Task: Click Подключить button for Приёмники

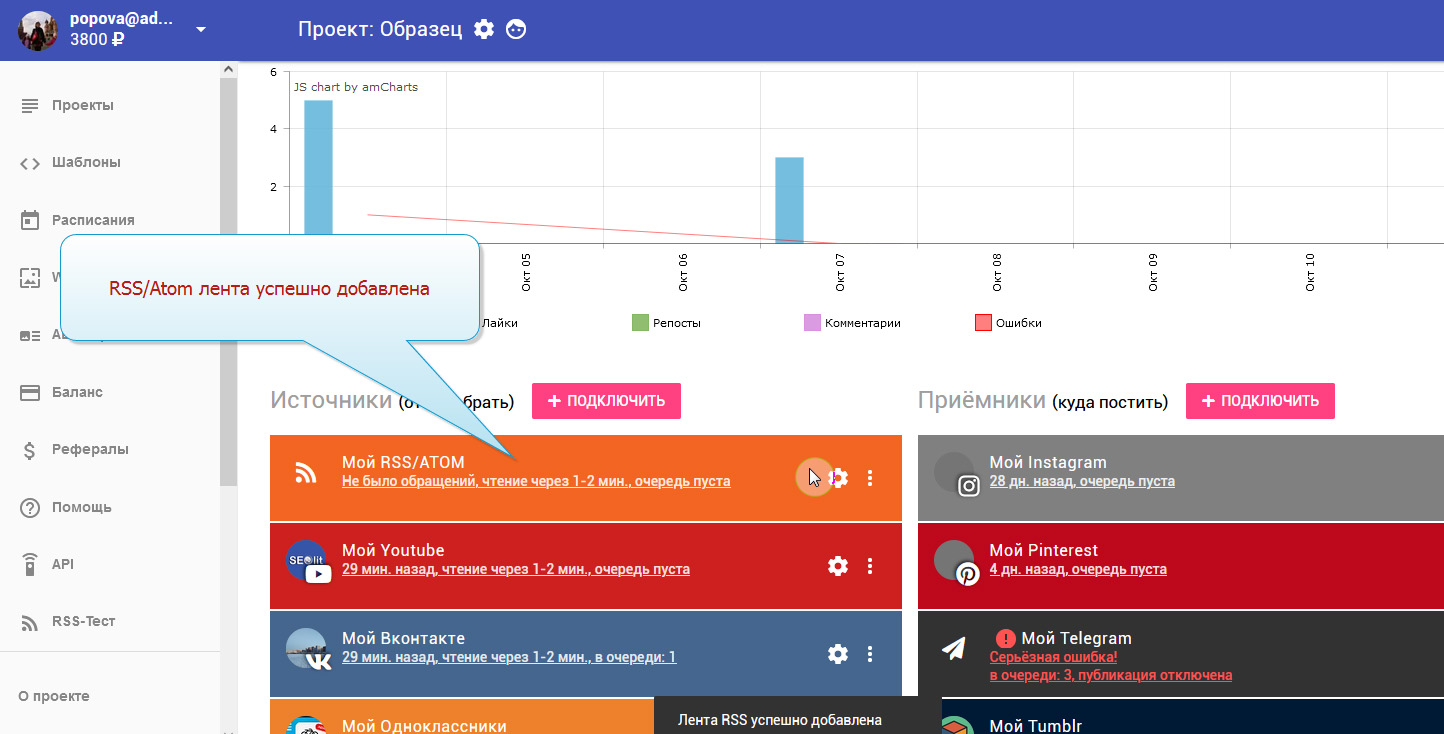Action: click(x=1260, y=401)
